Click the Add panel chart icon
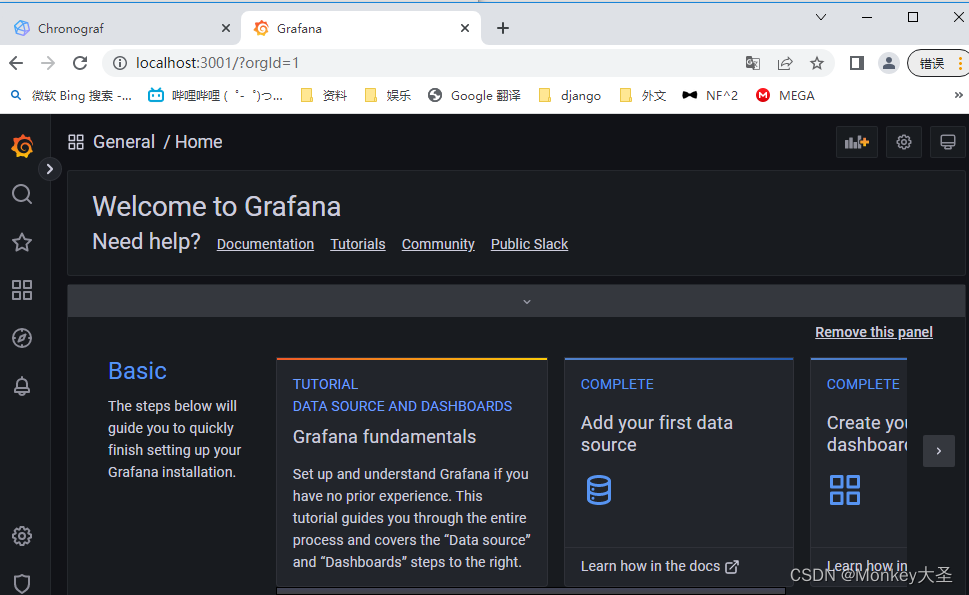The height and width of the screenshot is (595, 969). tap(857, 142)
